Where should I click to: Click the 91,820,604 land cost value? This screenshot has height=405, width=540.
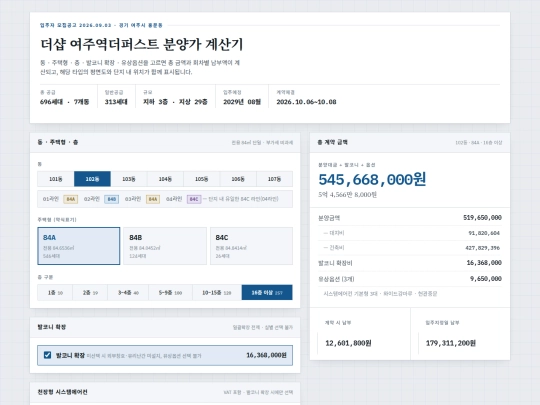click(484, 233)
